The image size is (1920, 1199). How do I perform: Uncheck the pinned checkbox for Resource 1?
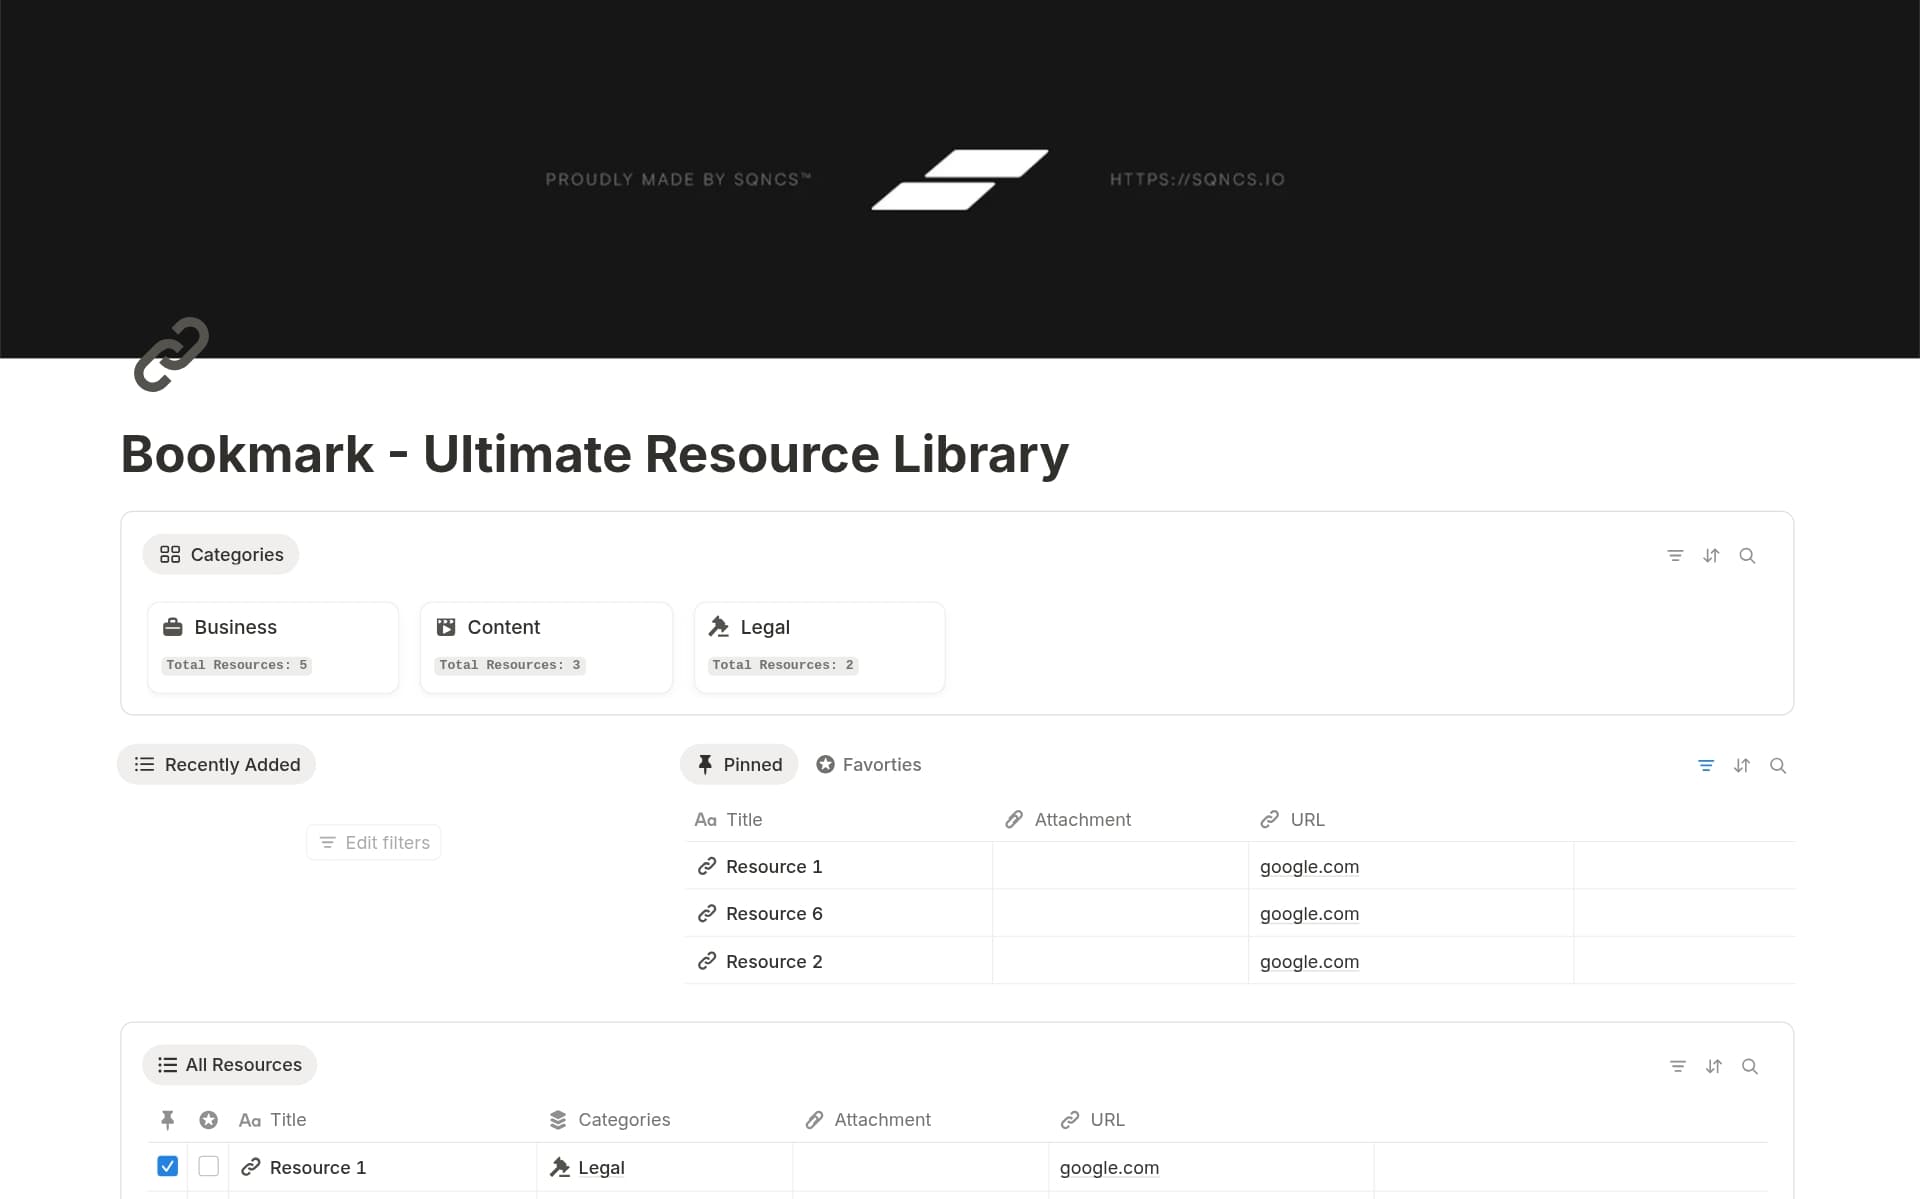pyautogui.click(x=167, y=1166)
